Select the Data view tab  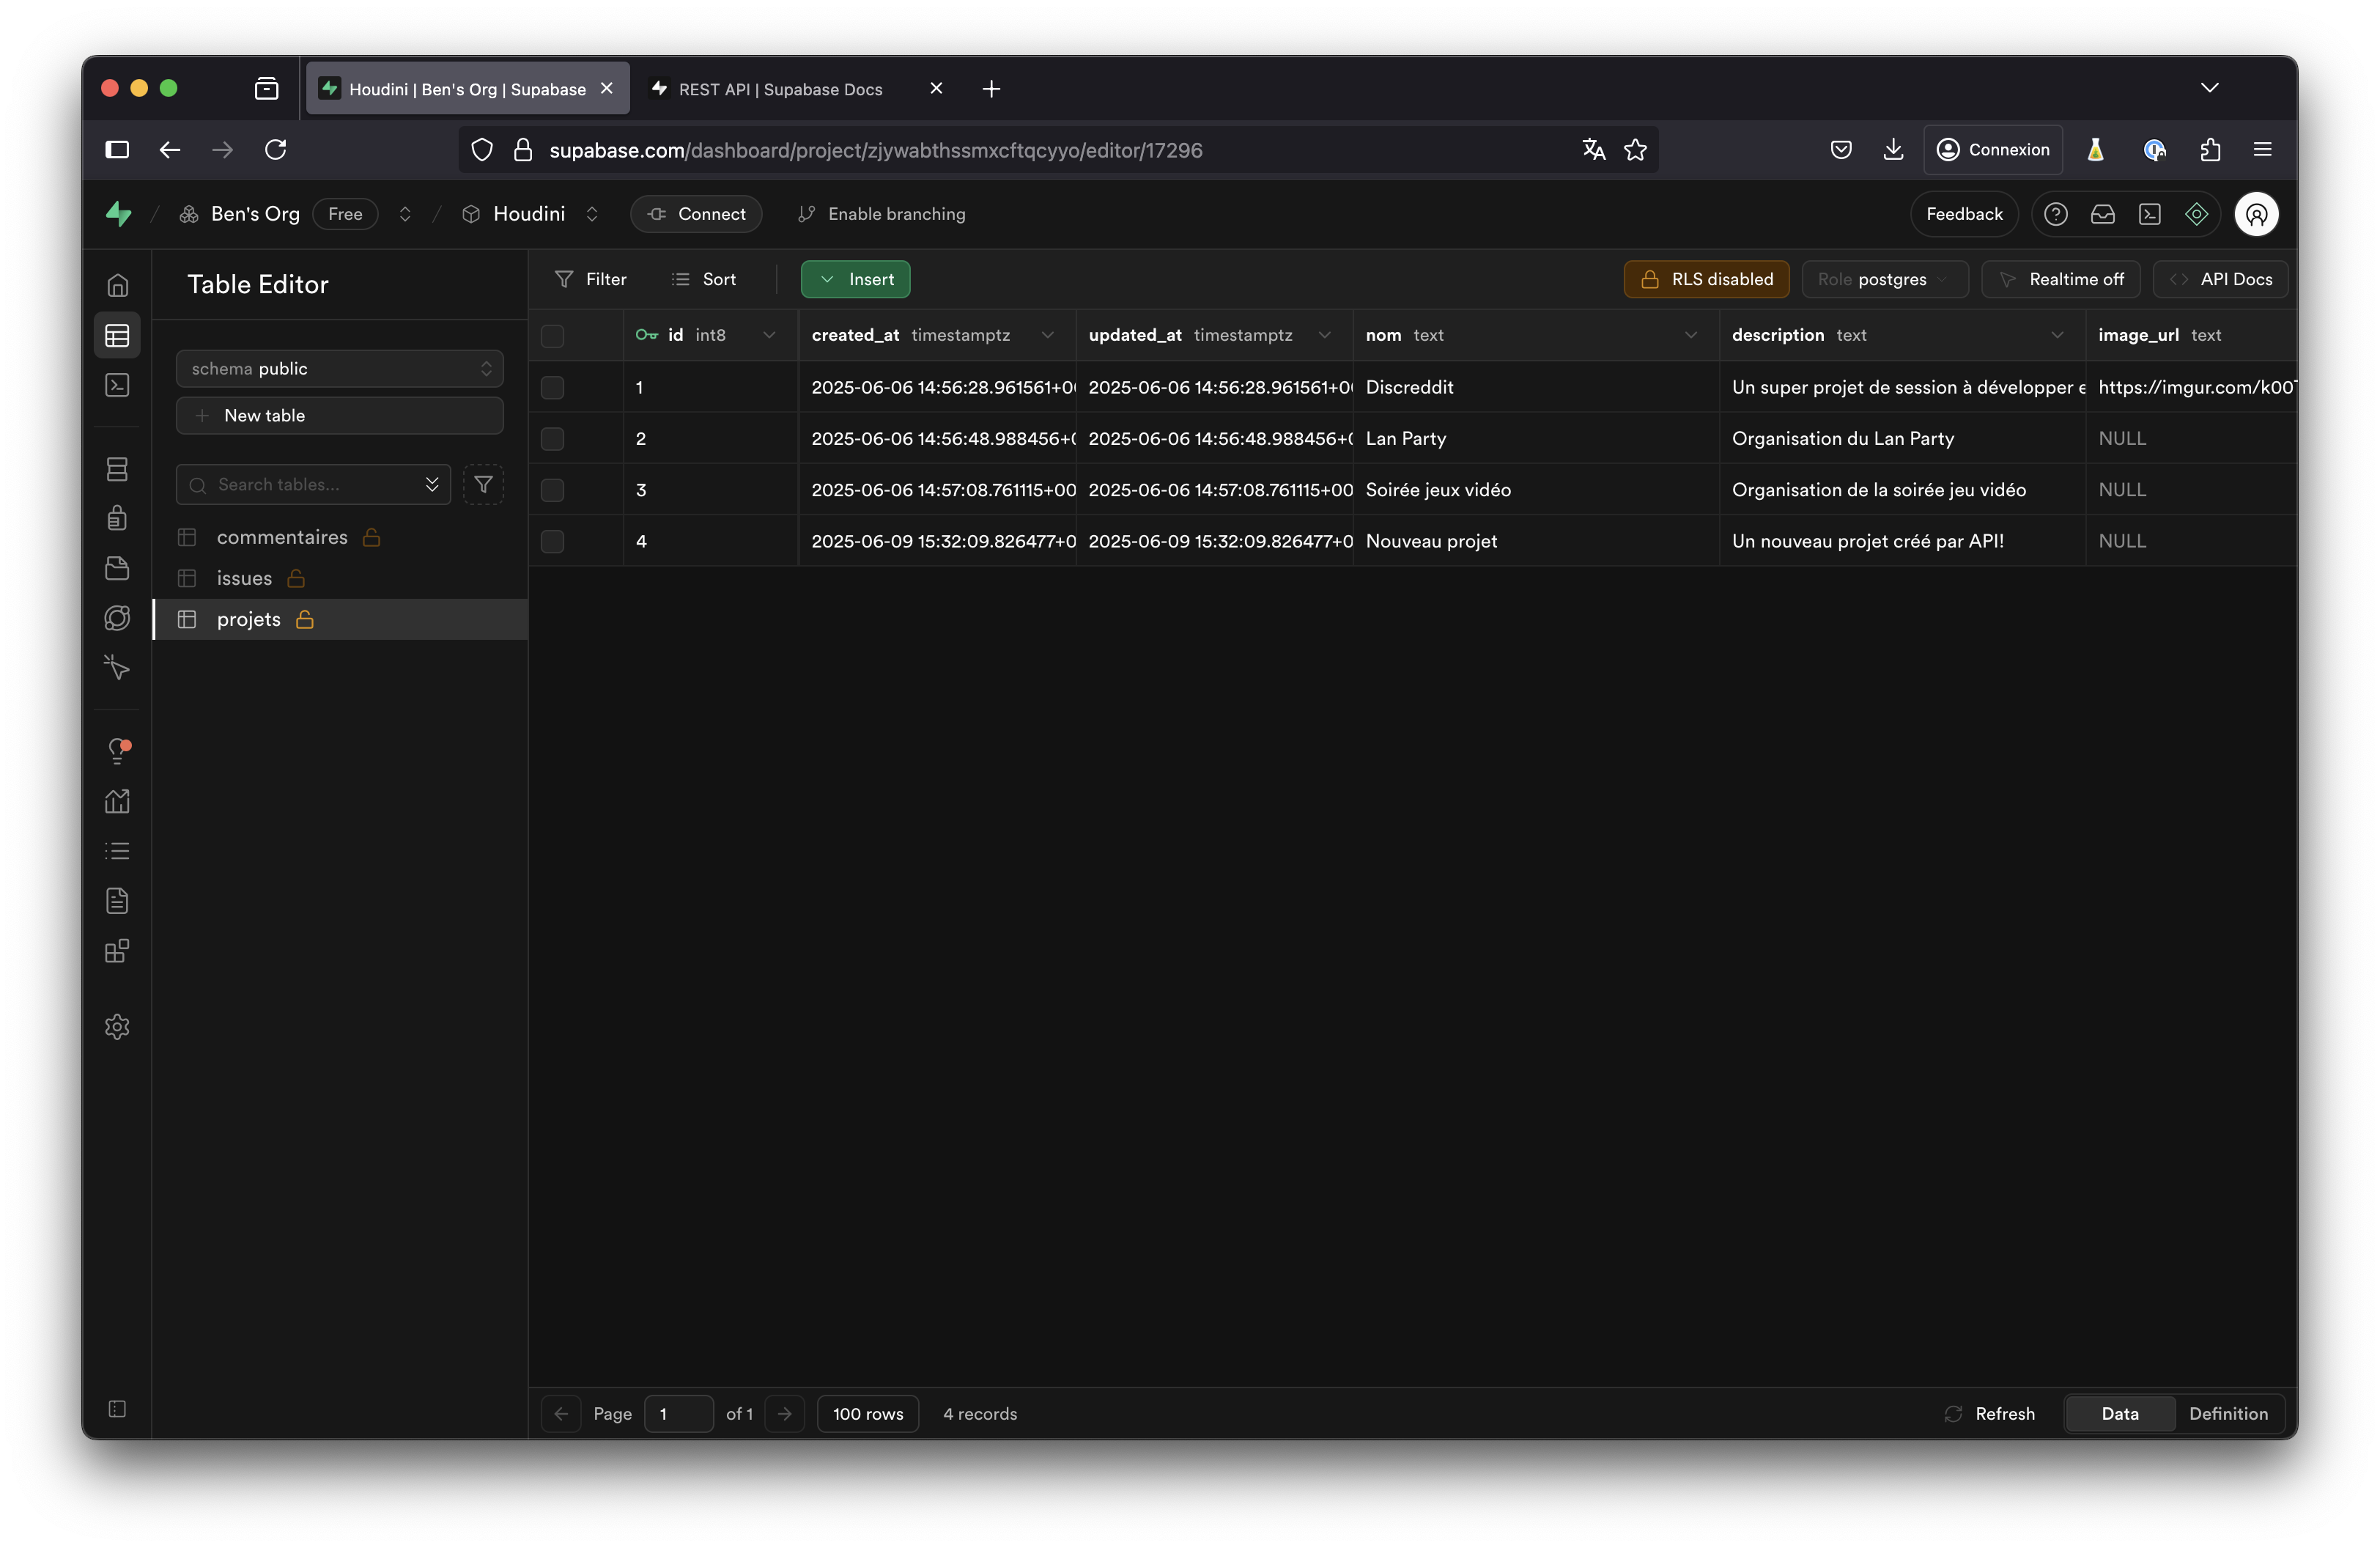tap(2120, 1414)
